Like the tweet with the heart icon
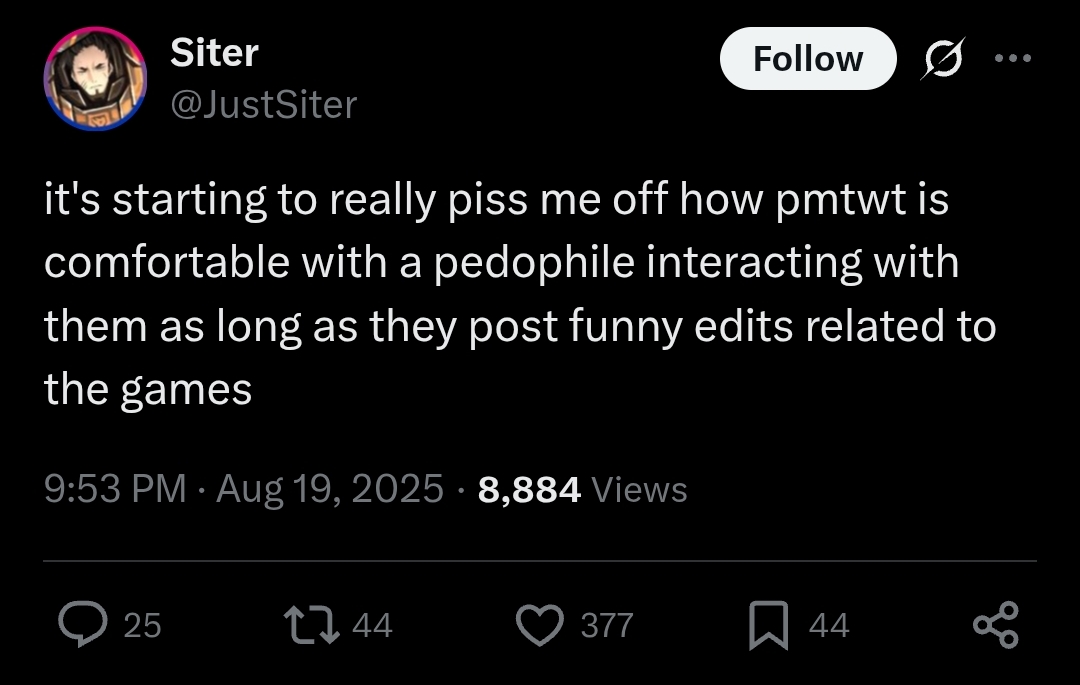 click(x=541, y=625)
